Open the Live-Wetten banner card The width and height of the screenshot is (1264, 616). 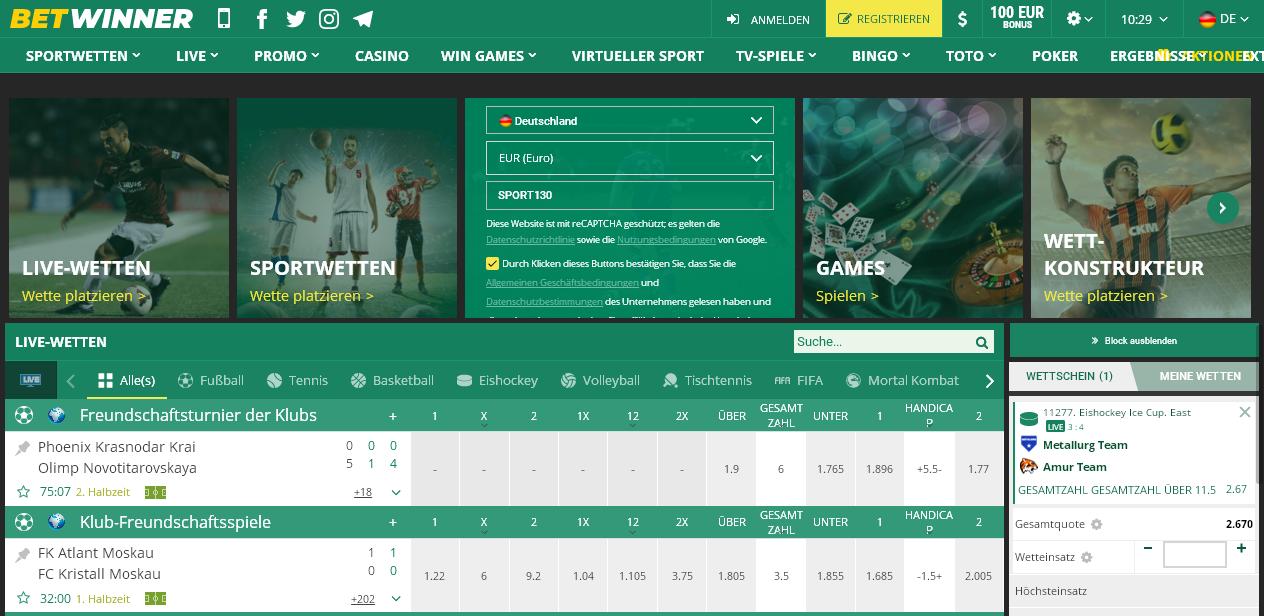[119, 208]
